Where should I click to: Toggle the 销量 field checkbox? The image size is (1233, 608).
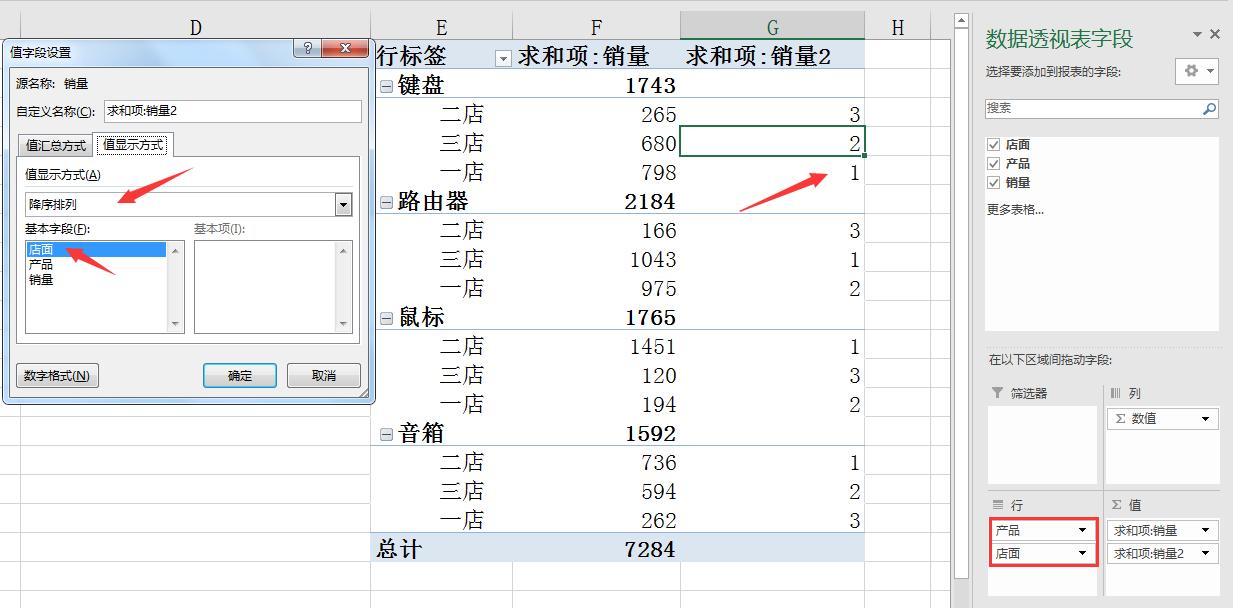pos(993,183)
